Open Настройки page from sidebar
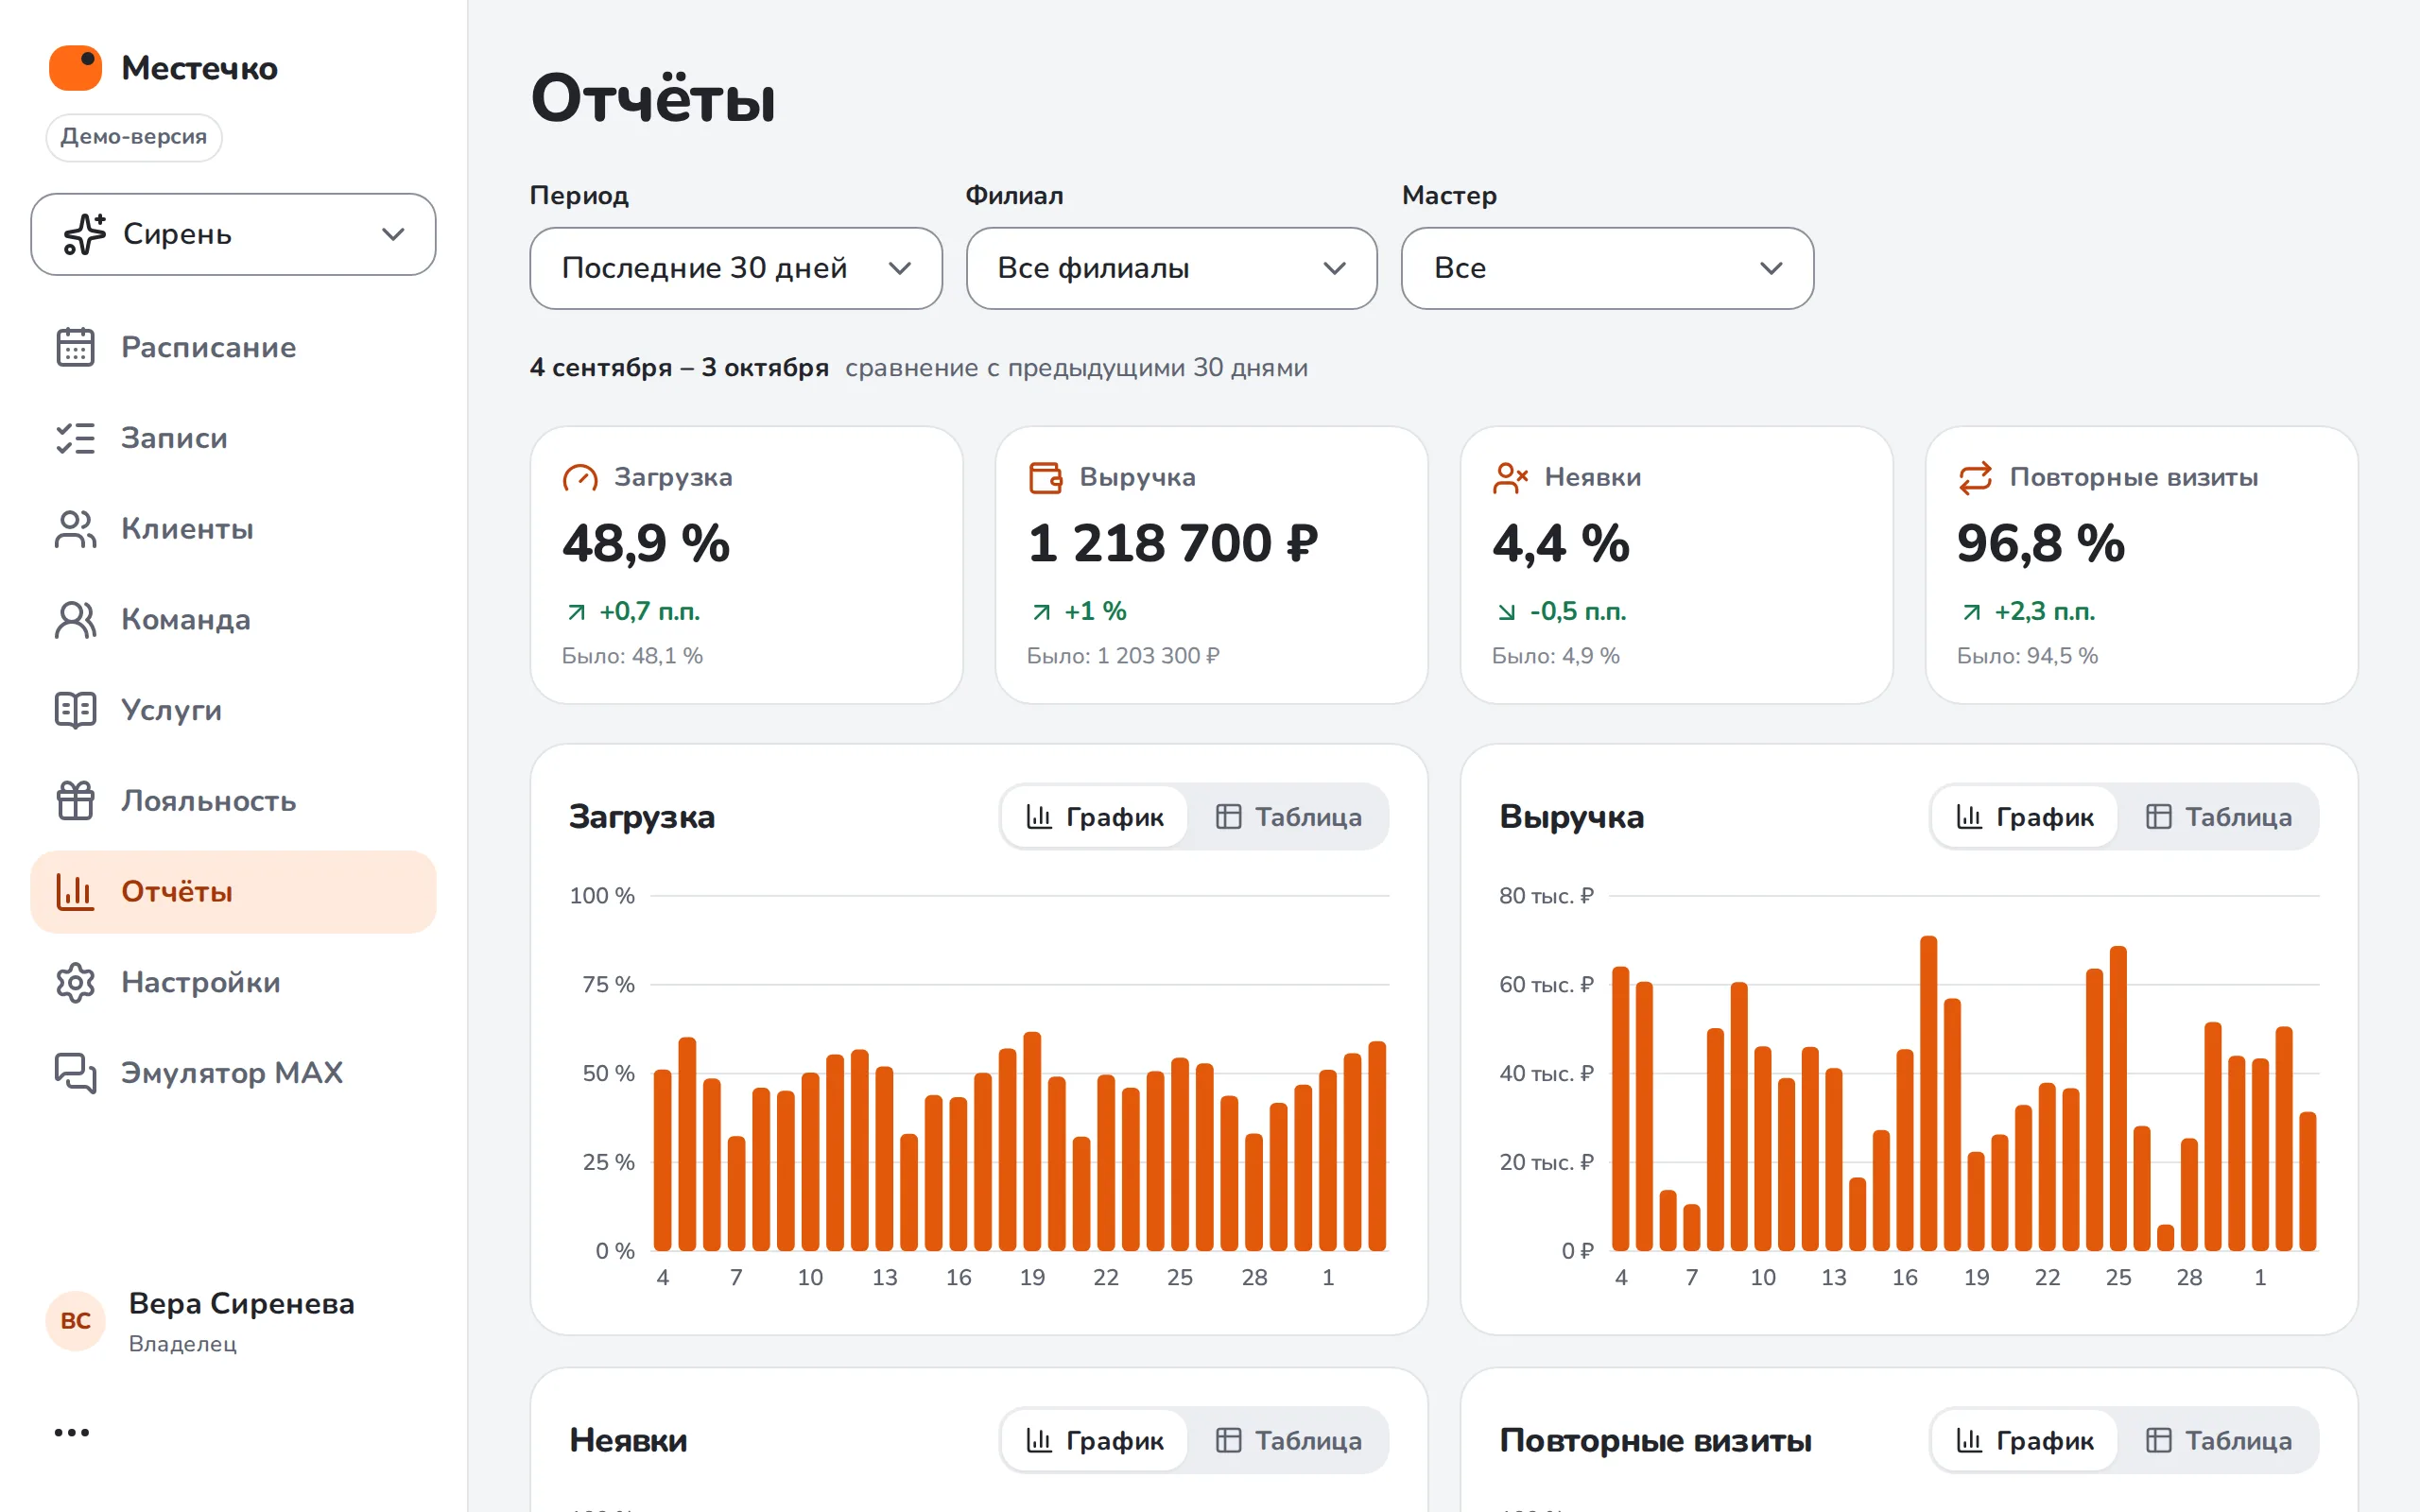This screenshot has width=2420, height=1512. (233, 983)
